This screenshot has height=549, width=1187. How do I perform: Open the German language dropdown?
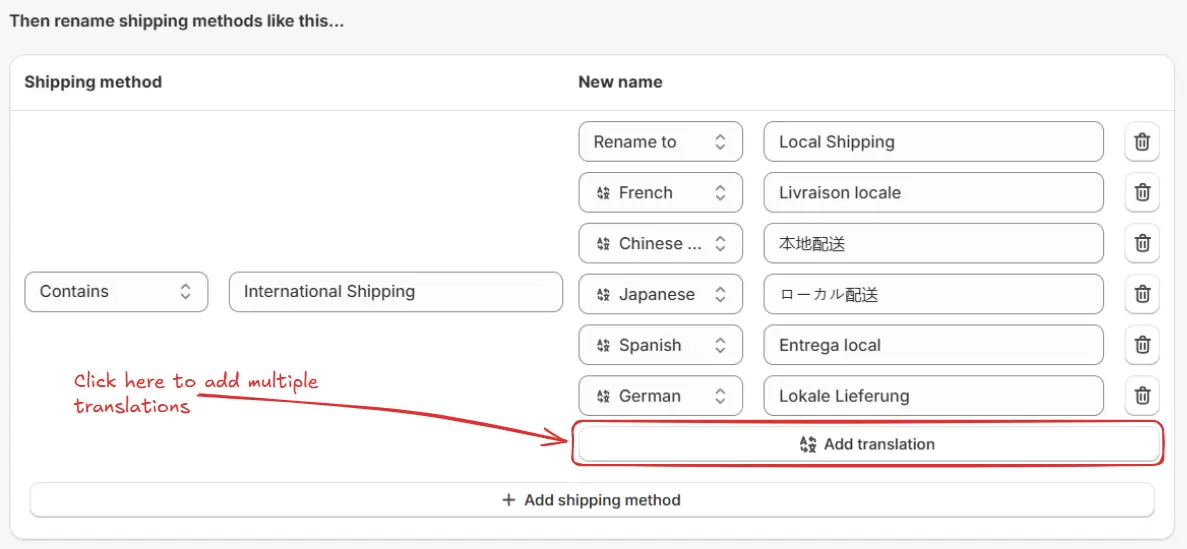pos(660,395)
